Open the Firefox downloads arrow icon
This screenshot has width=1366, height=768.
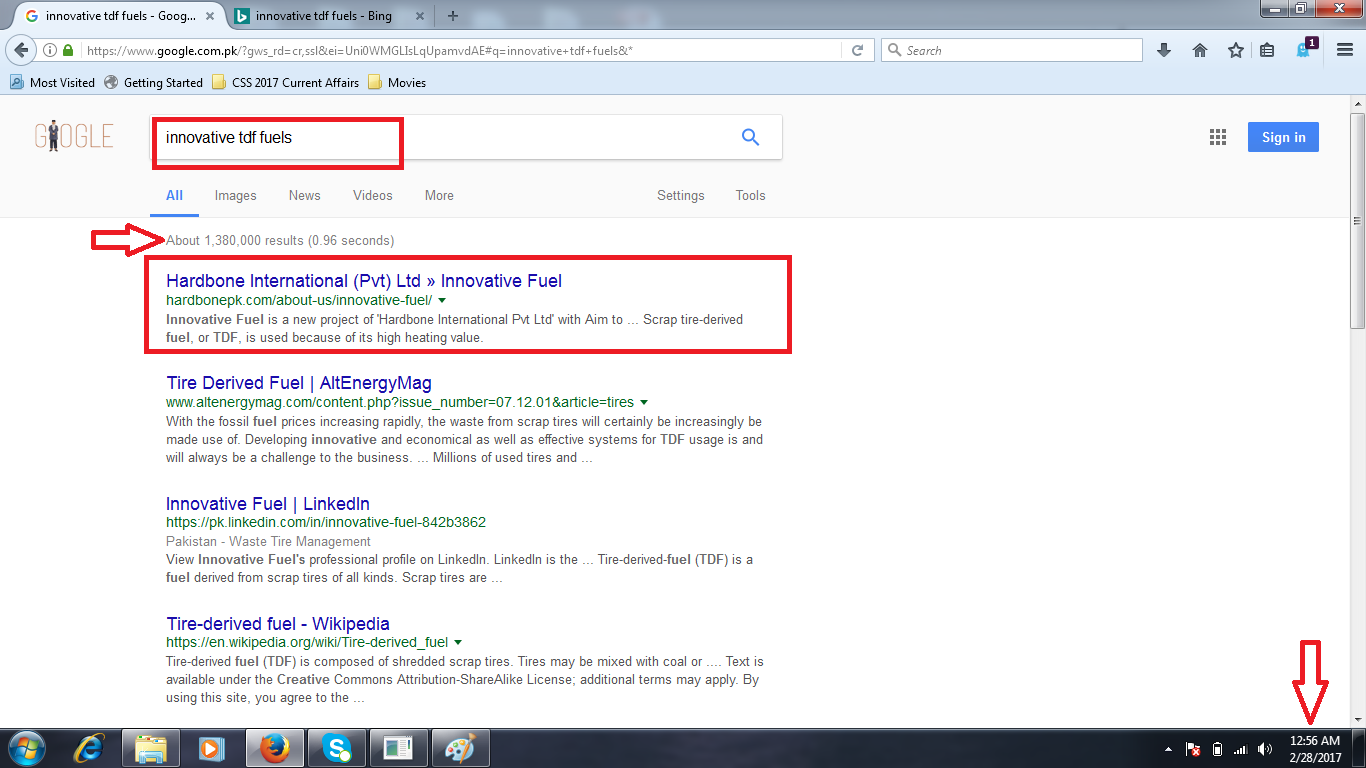[1164, 50]
